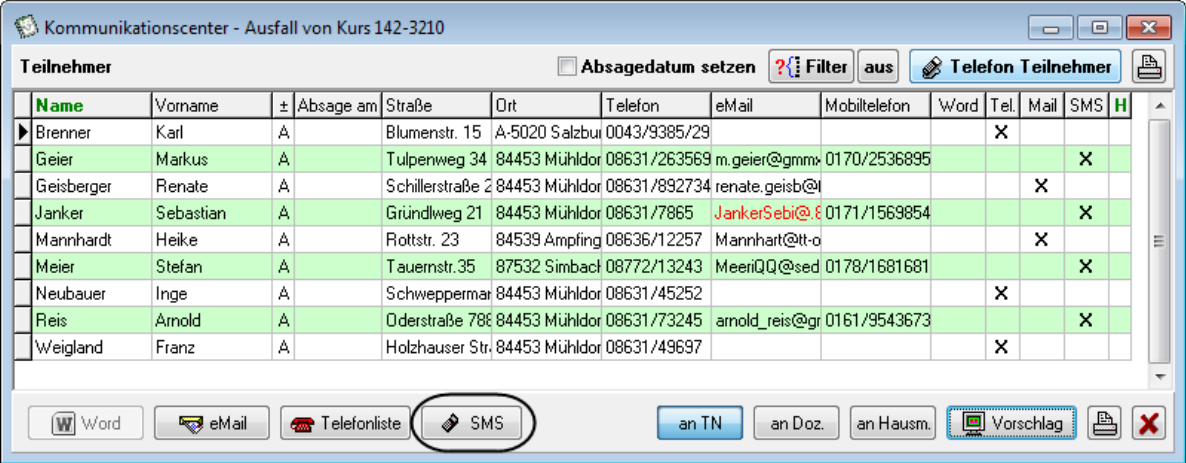Click the red email 'JankerSebi@' cell
Viewport: 1186px width, 463px height.
[766, 213]
